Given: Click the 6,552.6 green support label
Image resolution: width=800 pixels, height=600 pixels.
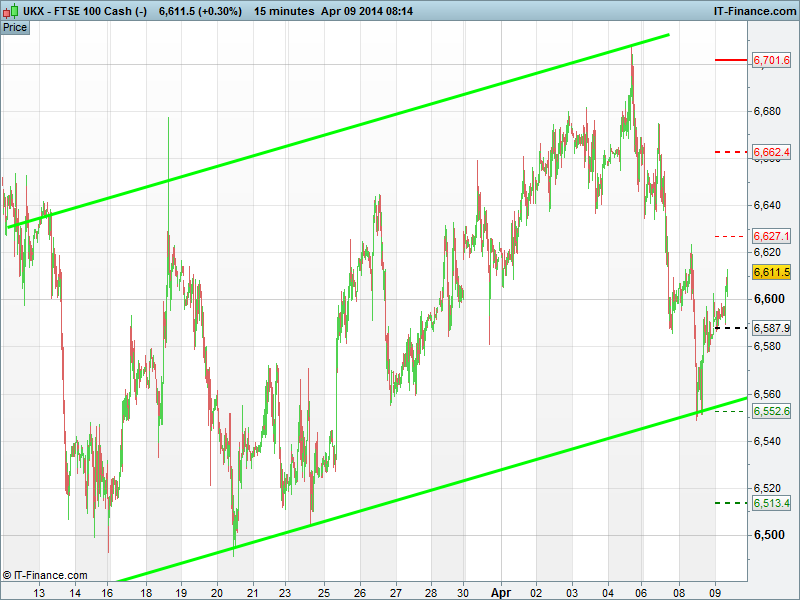Looking at the screenshot, I should (x=771, y=411).
